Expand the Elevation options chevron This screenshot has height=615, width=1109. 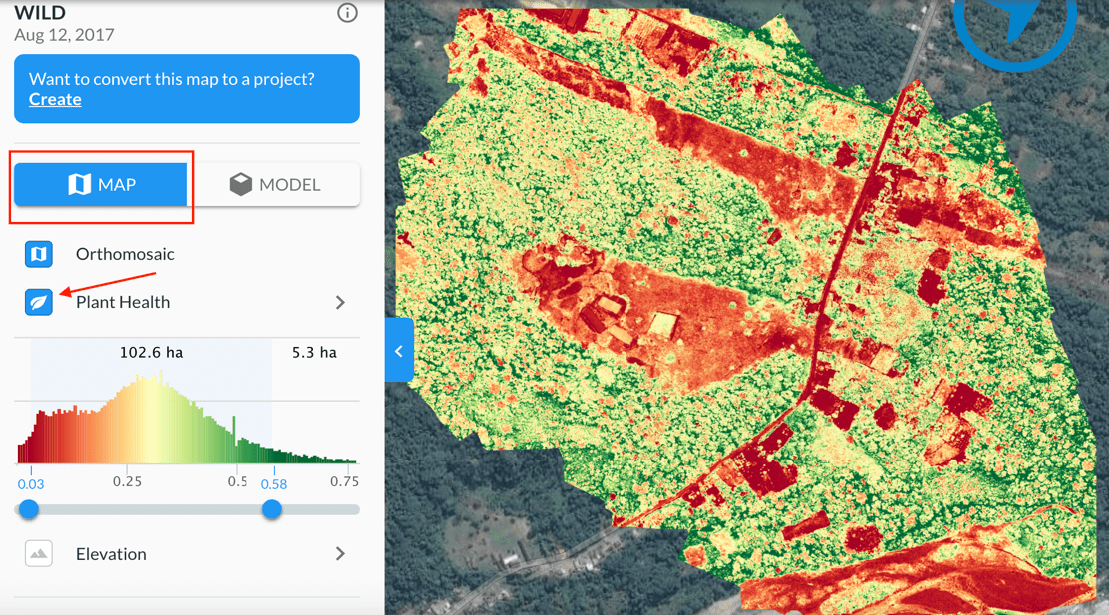[340, 554]
